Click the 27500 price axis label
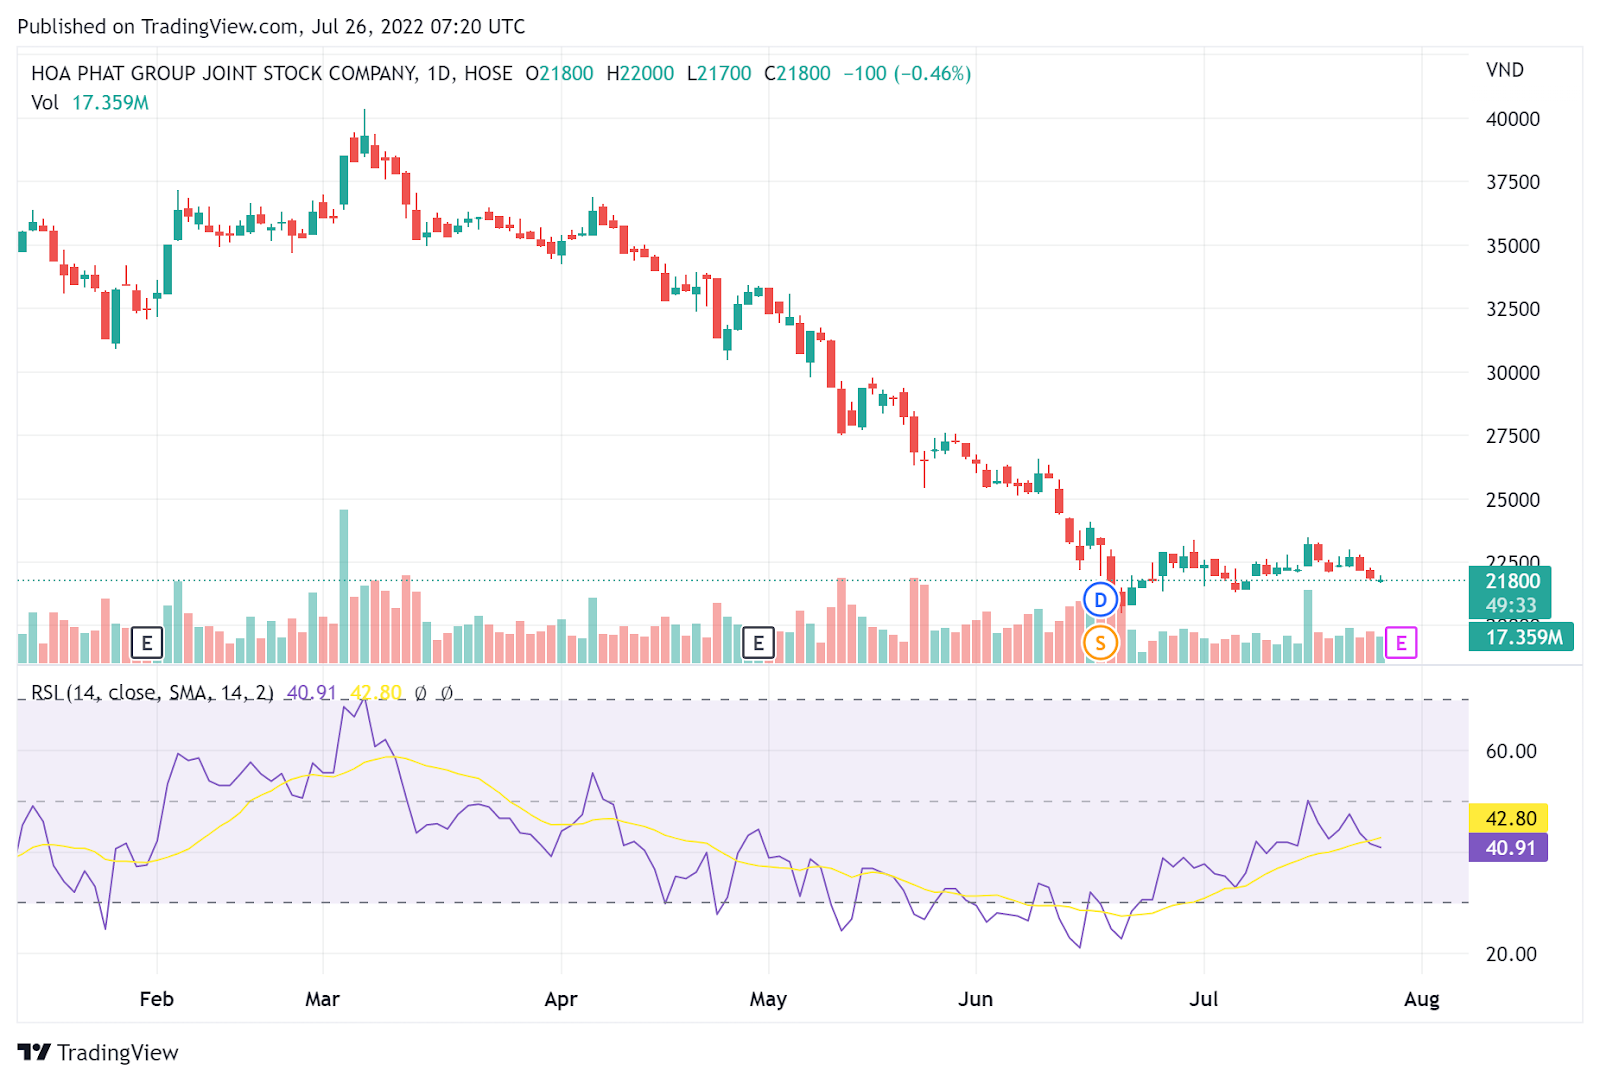The width and height of the screenshot is (1600, 1083). point(1513,436)
